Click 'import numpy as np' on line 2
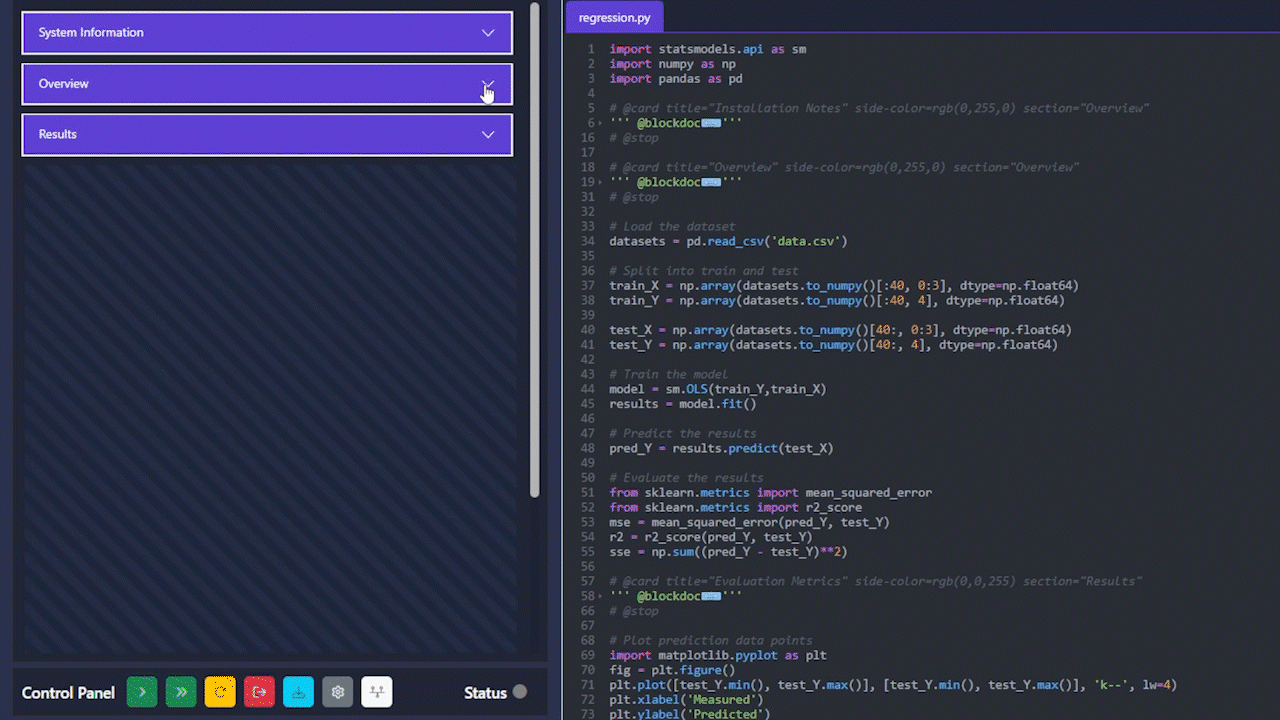This screenshot has width=1280, height=720. click(673, 64)
